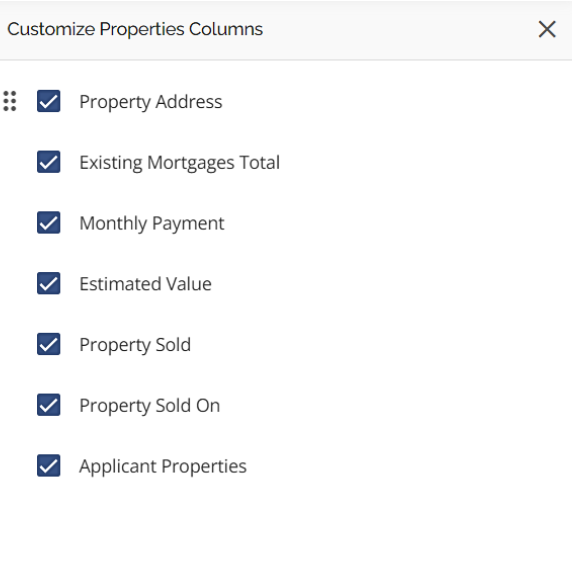Click blank area below the Applicant Properties row
This screenshot has width=572, height=571.
[x=286, y=525]
